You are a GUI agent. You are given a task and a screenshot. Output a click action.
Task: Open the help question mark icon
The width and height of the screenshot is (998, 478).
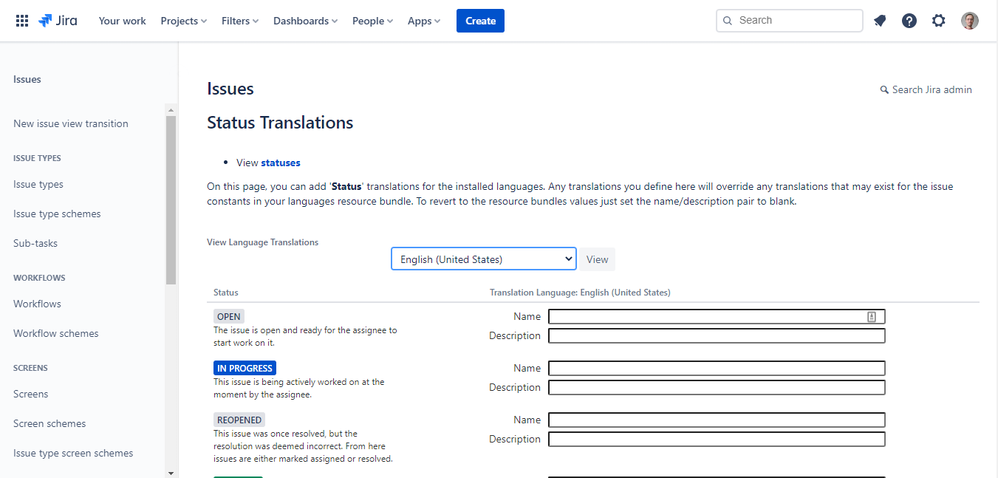coord(910,21)
